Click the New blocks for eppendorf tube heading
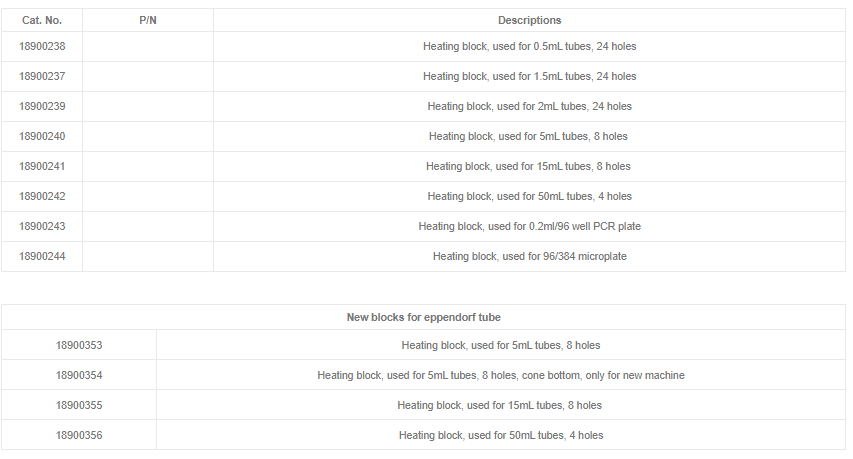 (x=424, y=317)
